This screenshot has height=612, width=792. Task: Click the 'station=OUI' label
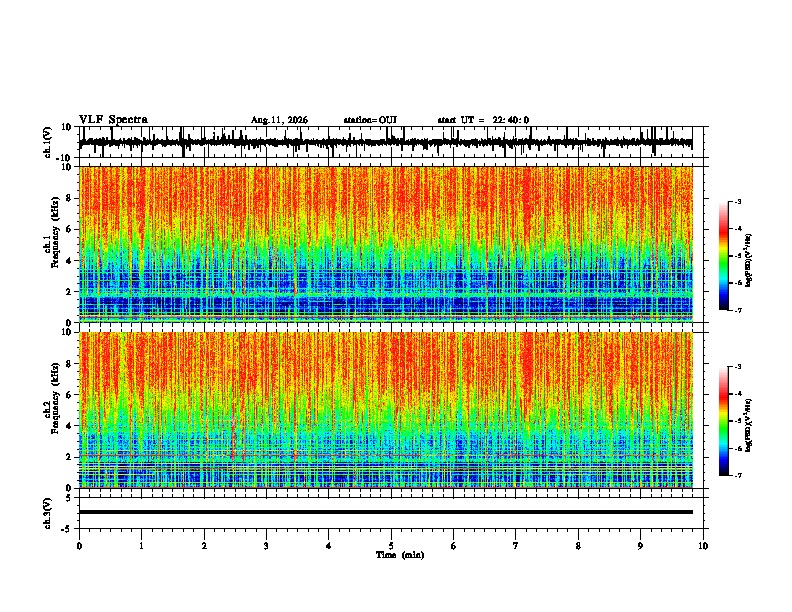point(370,120)
